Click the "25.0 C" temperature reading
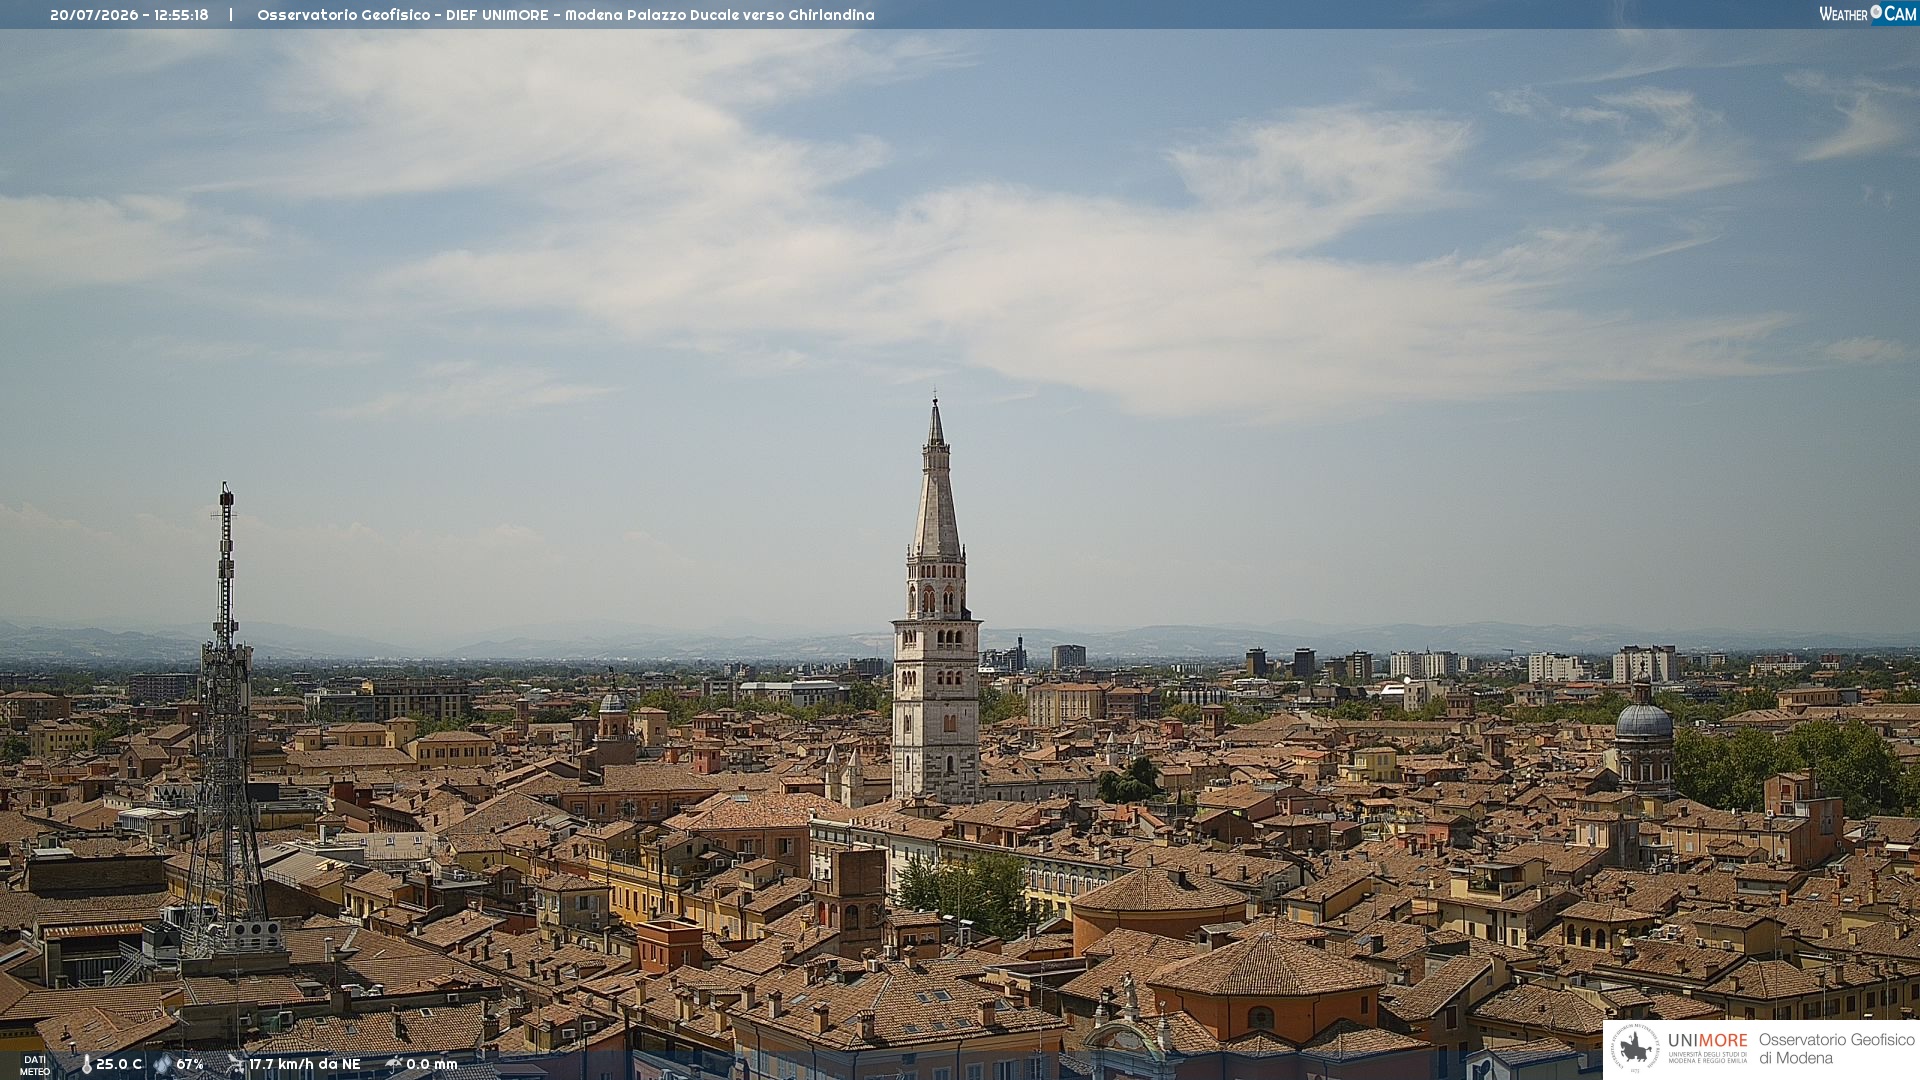 tap(119, 1065)
